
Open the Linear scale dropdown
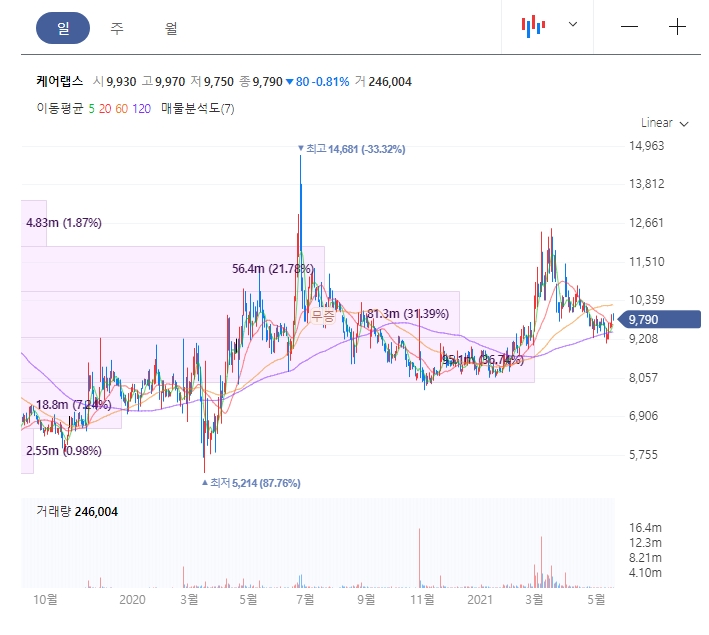tap(664, 123)
